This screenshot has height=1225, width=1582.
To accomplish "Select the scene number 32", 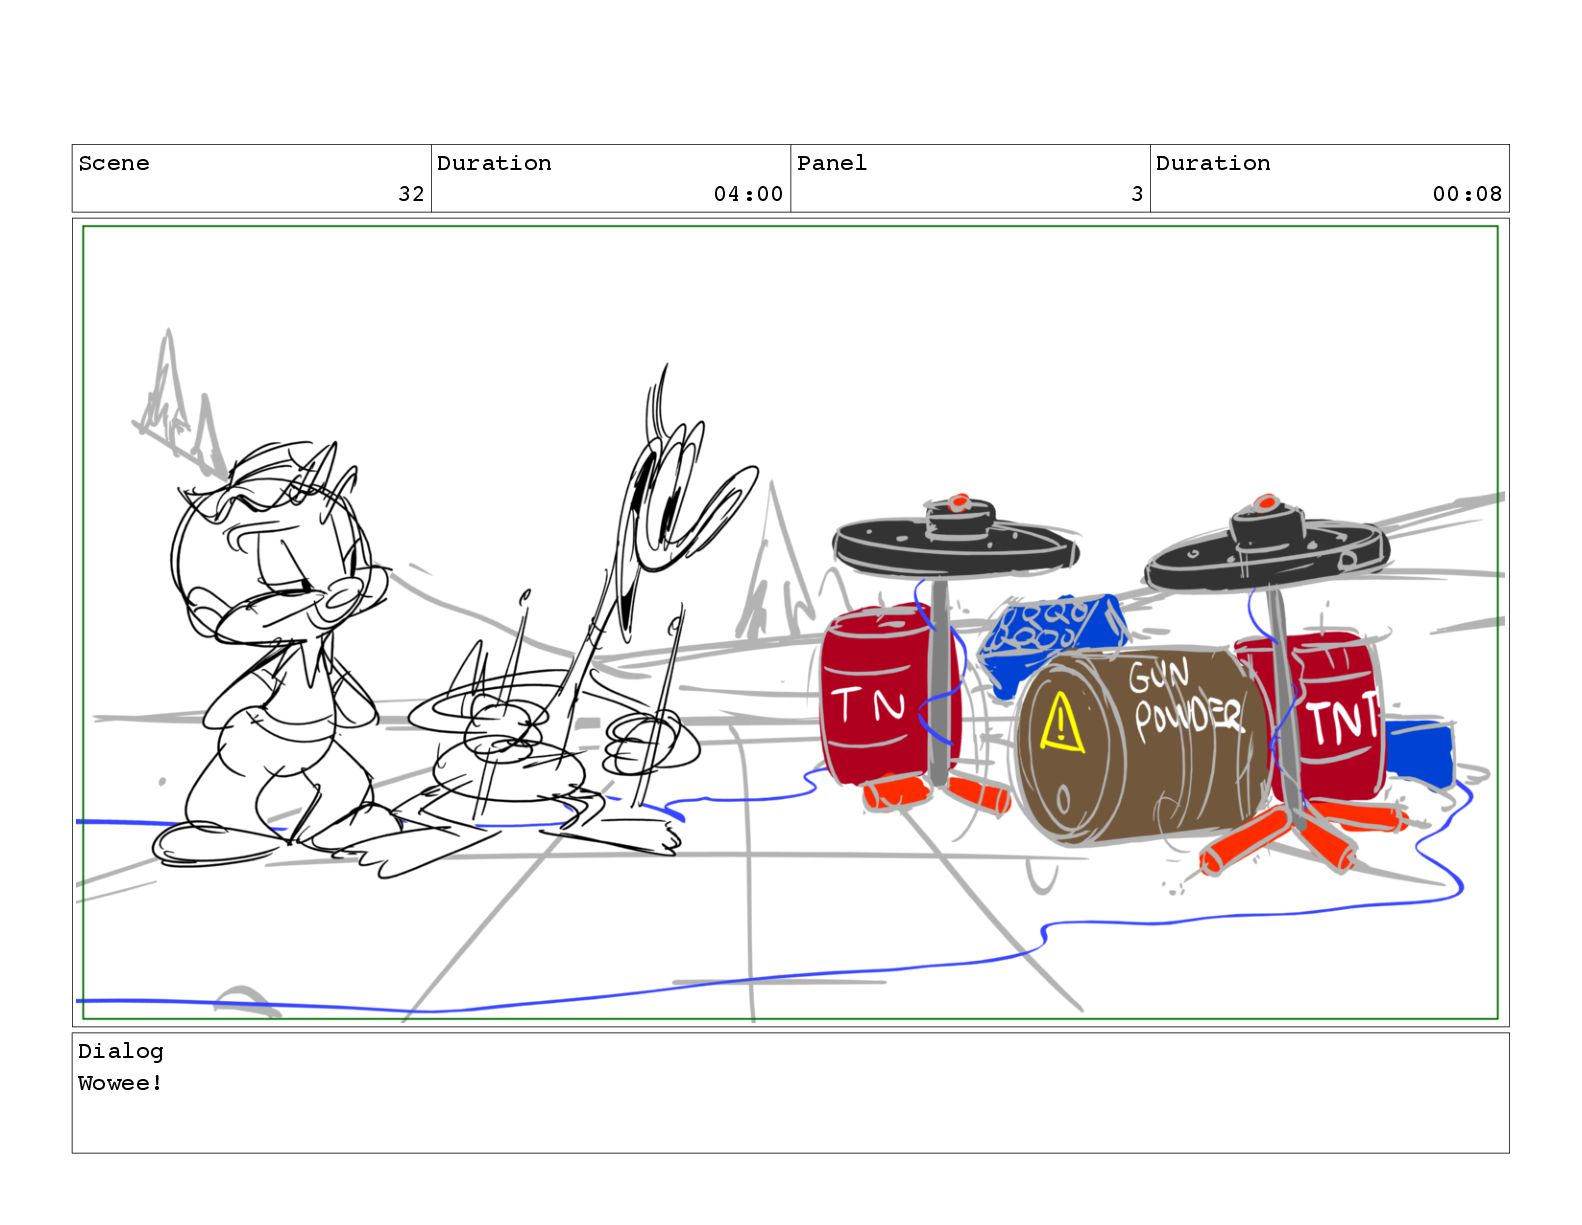I will (411, 194).
